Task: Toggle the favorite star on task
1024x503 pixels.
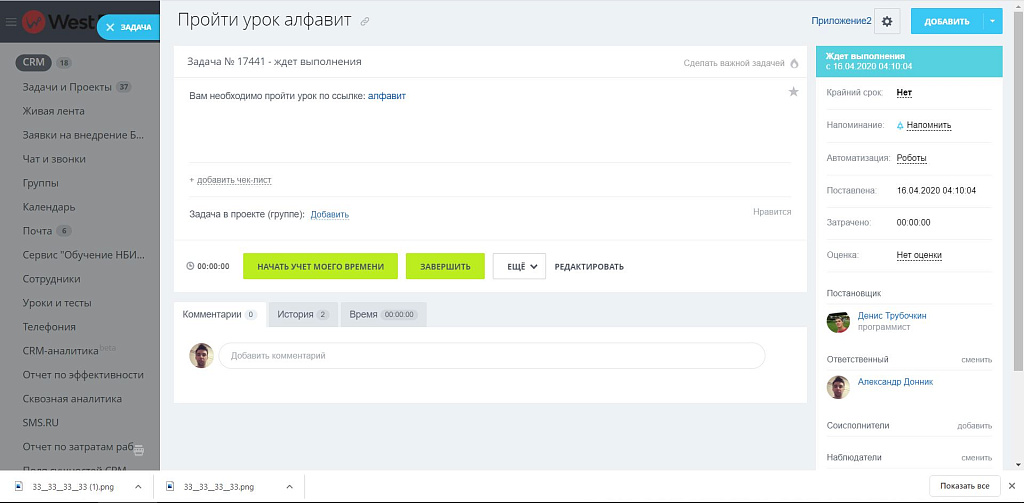Action: (x=793, y=92)
